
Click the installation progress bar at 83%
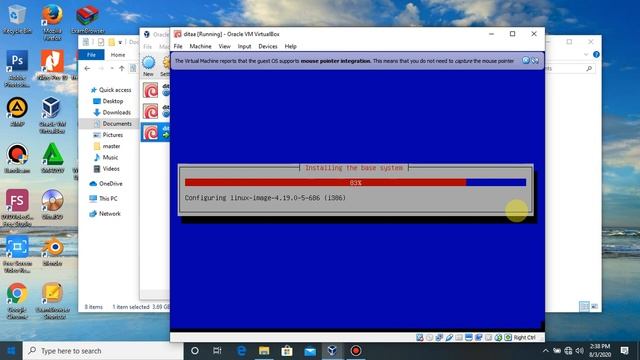click(355, 182)
